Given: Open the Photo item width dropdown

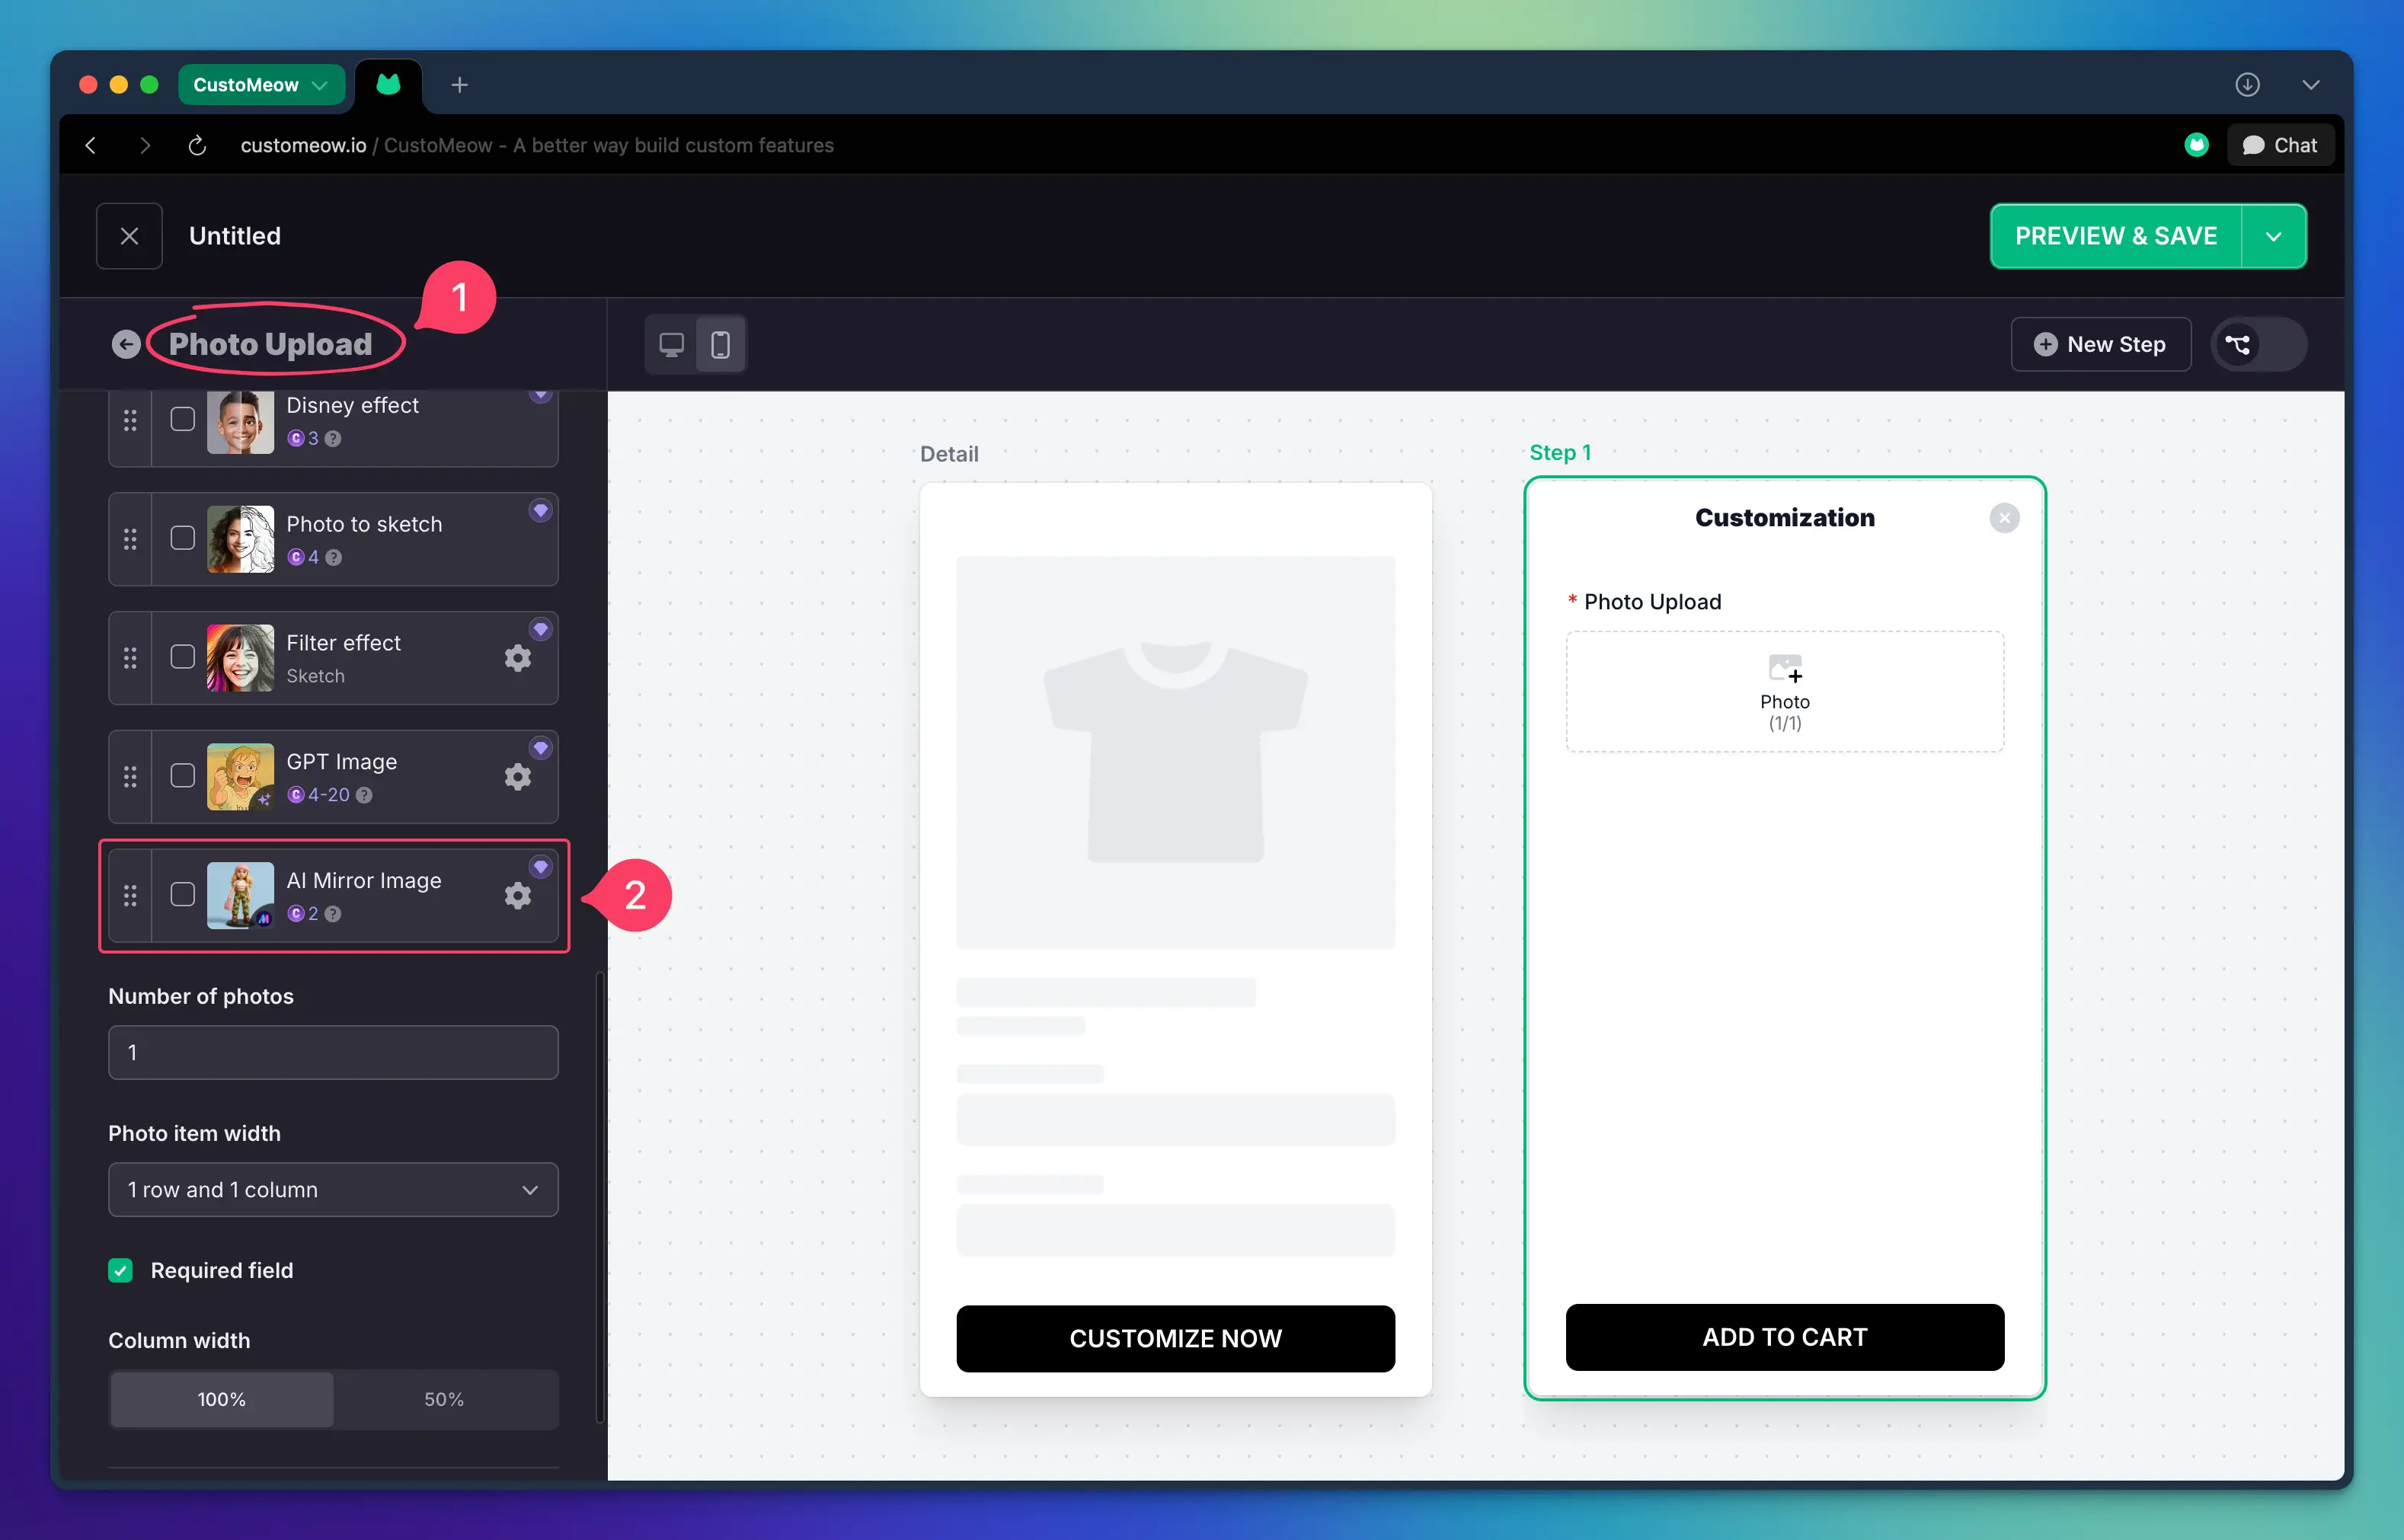Looking at the screenshot, I should coord(333,1190).
